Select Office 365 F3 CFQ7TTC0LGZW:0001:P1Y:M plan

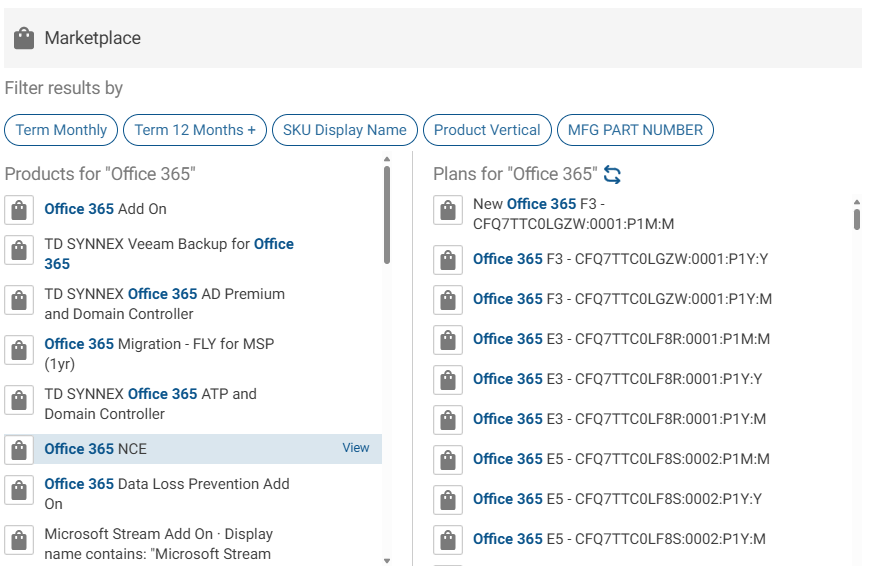[622, 299]
